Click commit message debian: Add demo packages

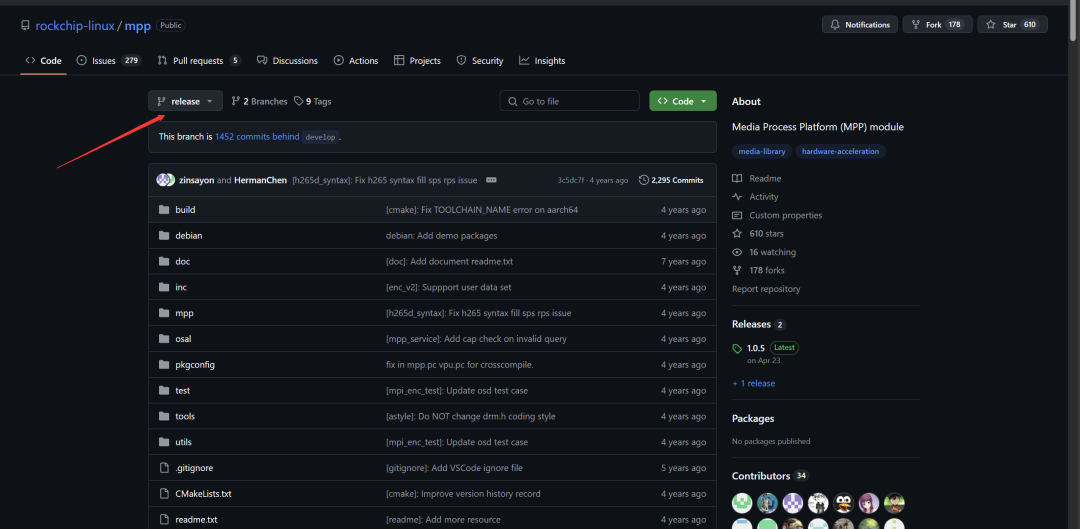[x=442, y=236]
